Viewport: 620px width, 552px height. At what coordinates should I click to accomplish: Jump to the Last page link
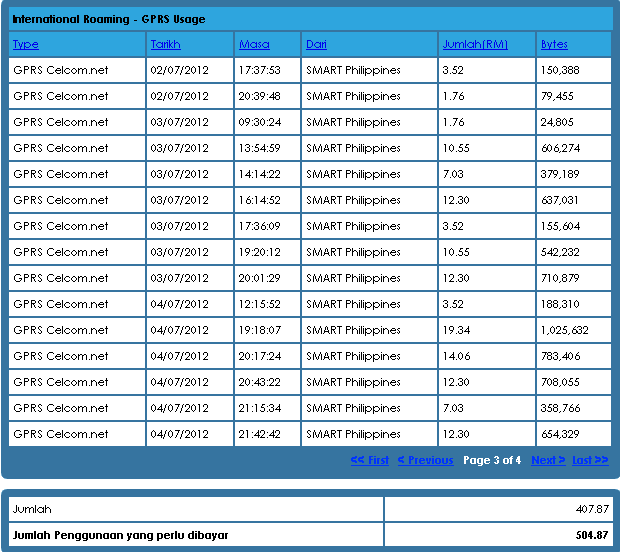pos(590,460)
